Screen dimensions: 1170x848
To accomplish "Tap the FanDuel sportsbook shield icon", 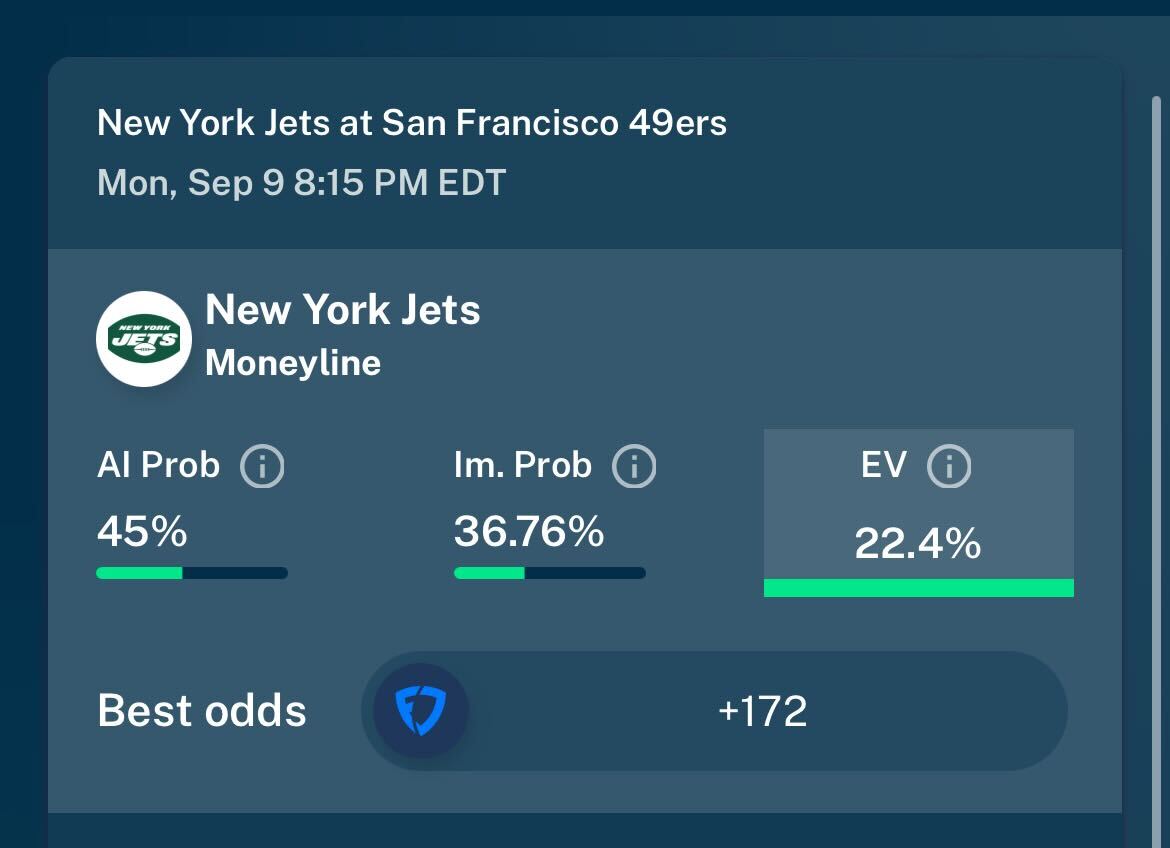I will 421,711.
